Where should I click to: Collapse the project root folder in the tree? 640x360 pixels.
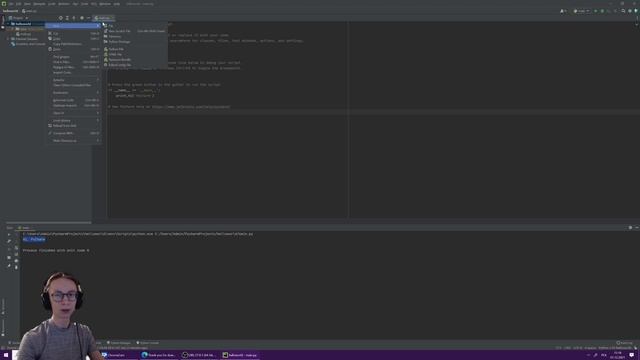(x=8, y=24)
